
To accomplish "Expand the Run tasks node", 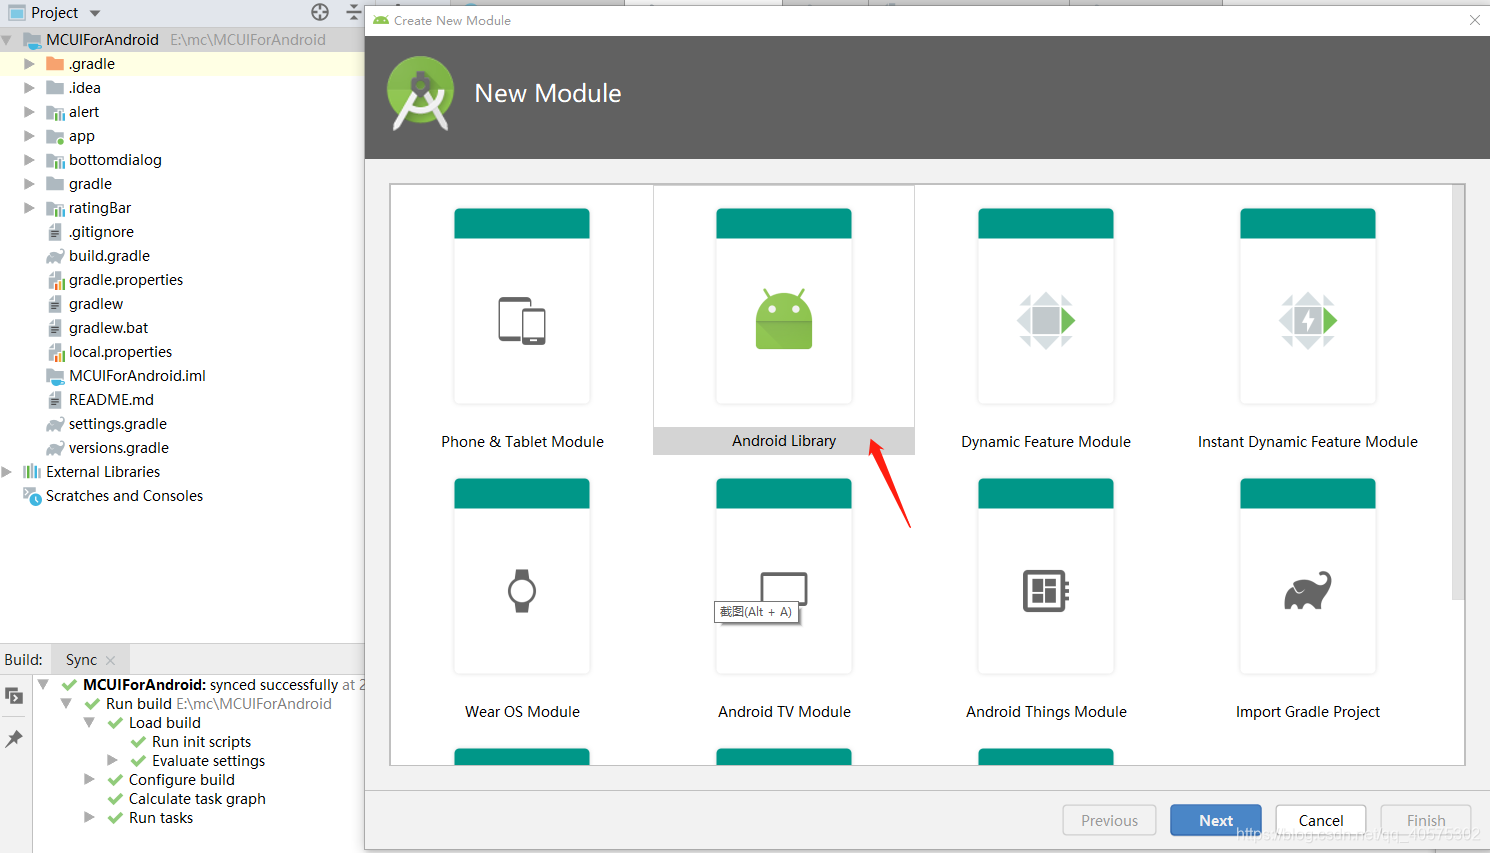I will pyautogui.click(x=89, y=818).
